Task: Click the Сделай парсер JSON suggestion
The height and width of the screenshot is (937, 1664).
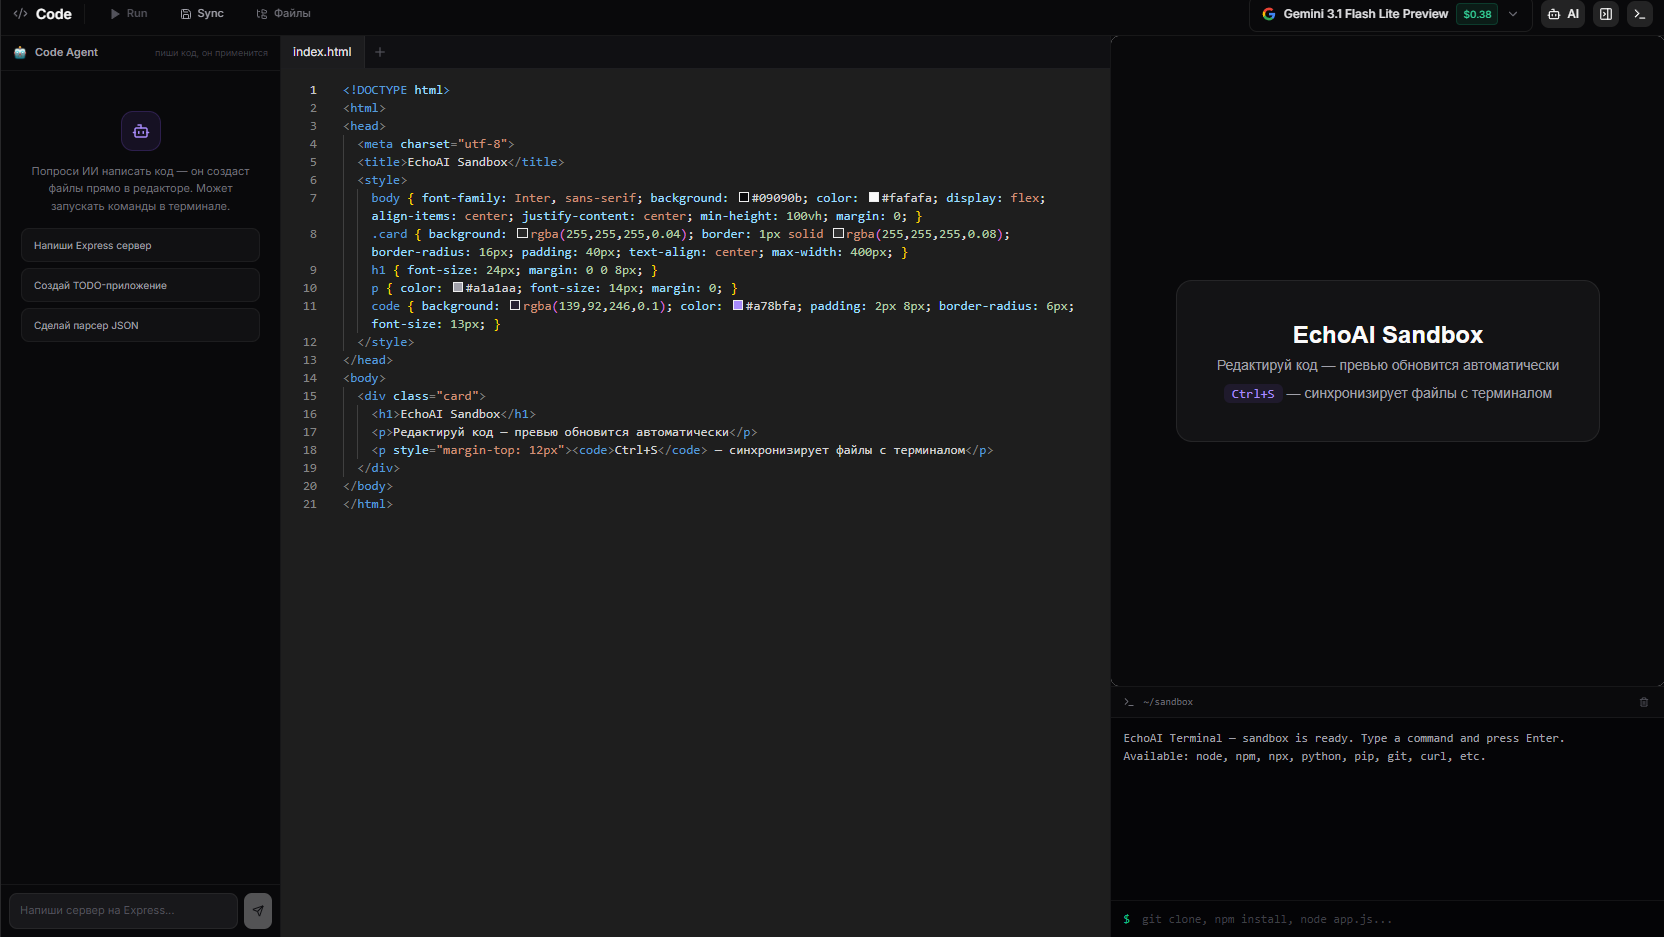Action: 140,325
